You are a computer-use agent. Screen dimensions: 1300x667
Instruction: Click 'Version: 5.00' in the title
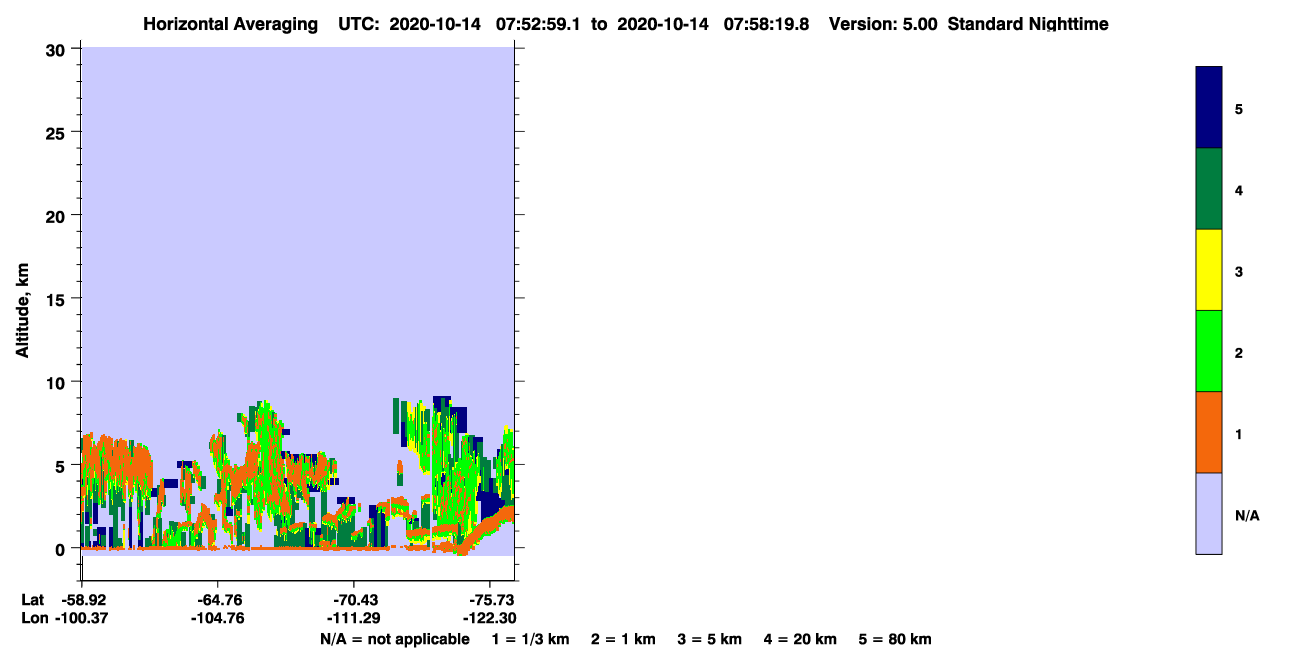click(883, 24)
